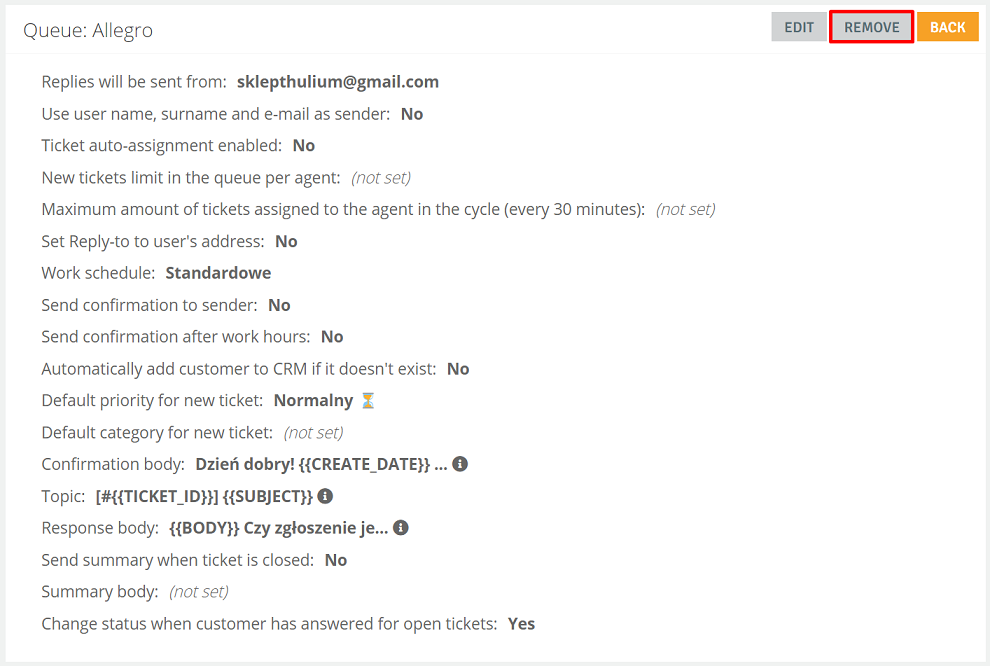Viewport: 990px width, 666px height.
Task: Click the confirmation body text Dzień dobry!
Action: pos(245,464)
